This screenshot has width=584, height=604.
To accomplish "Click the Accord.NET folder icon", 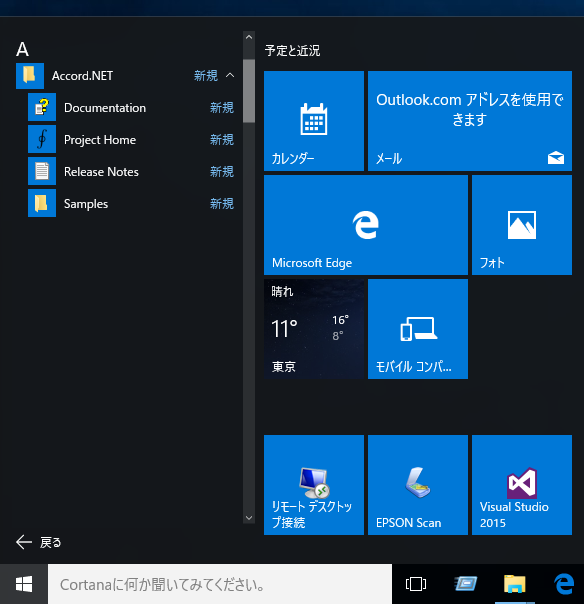I will pyautogui.click(x=30, y=76).
